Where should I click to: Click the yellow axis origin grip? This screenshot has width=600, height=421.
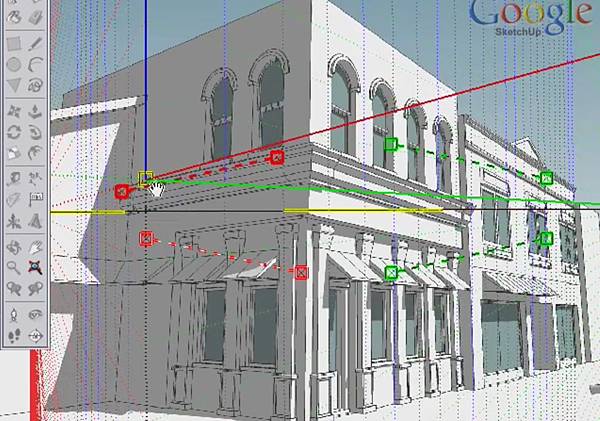pyautogui.click(x=145, y=179)
